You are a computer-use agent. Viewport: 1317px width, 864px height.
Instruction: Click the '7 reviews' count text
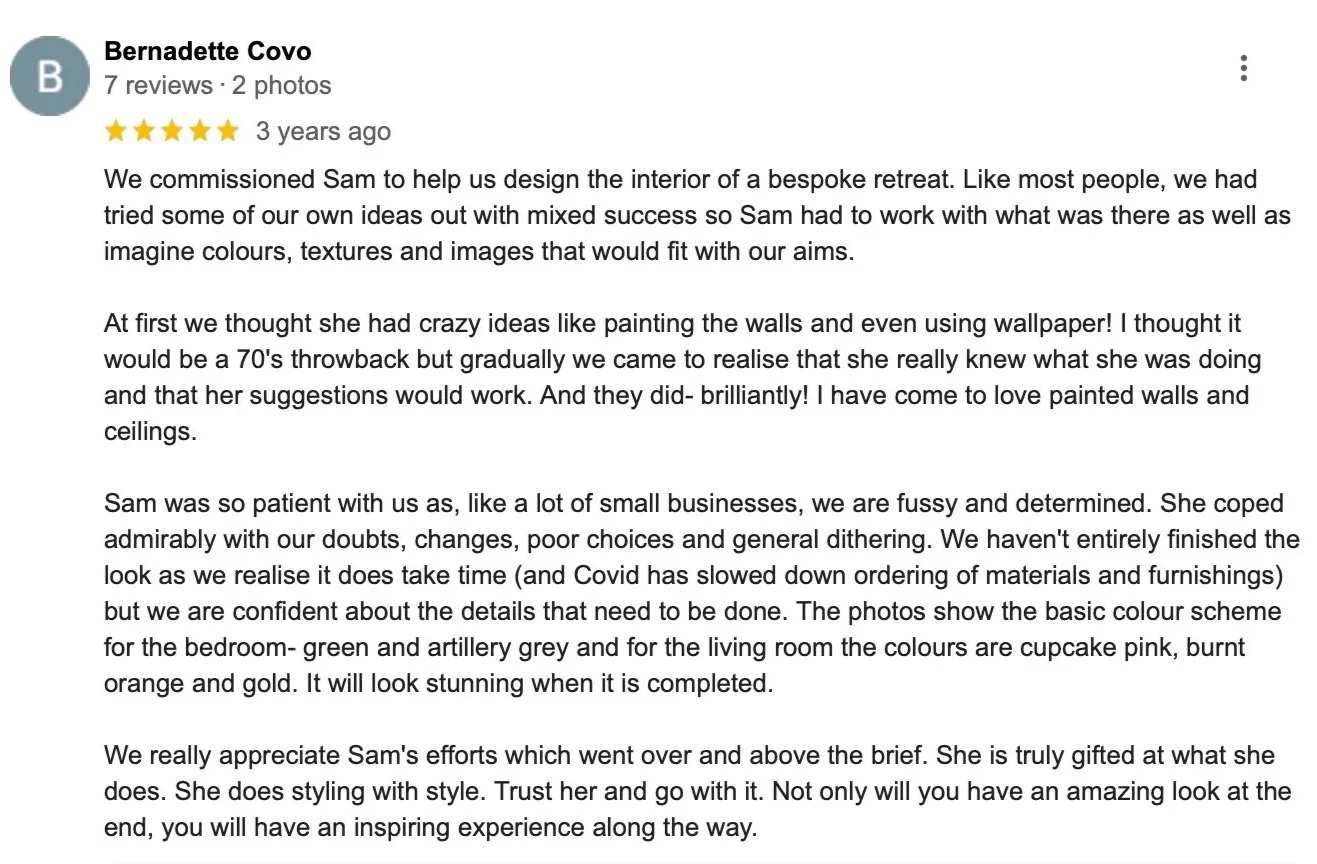pos(158,86)
